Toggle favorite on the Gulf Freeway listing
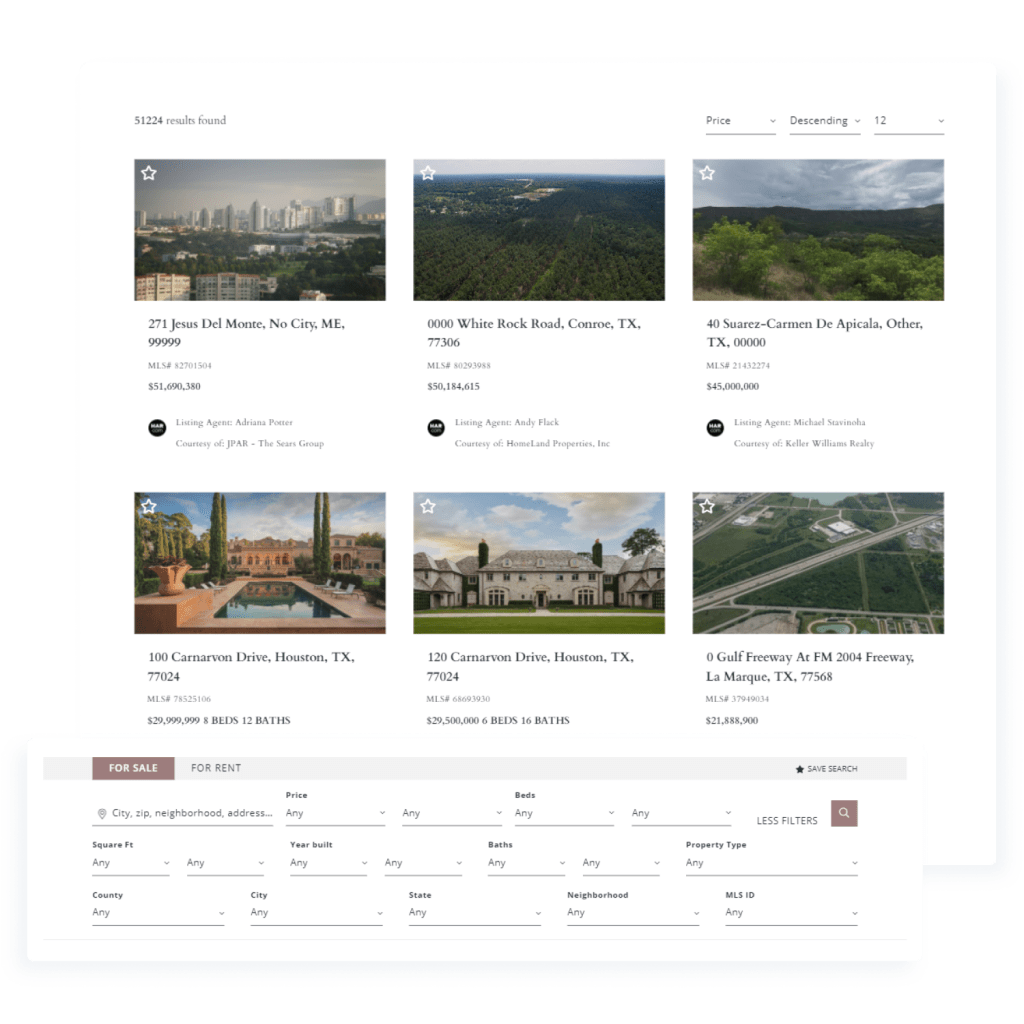The width and height of the screenshot is (1024, 1024). (x=706, y=507)
